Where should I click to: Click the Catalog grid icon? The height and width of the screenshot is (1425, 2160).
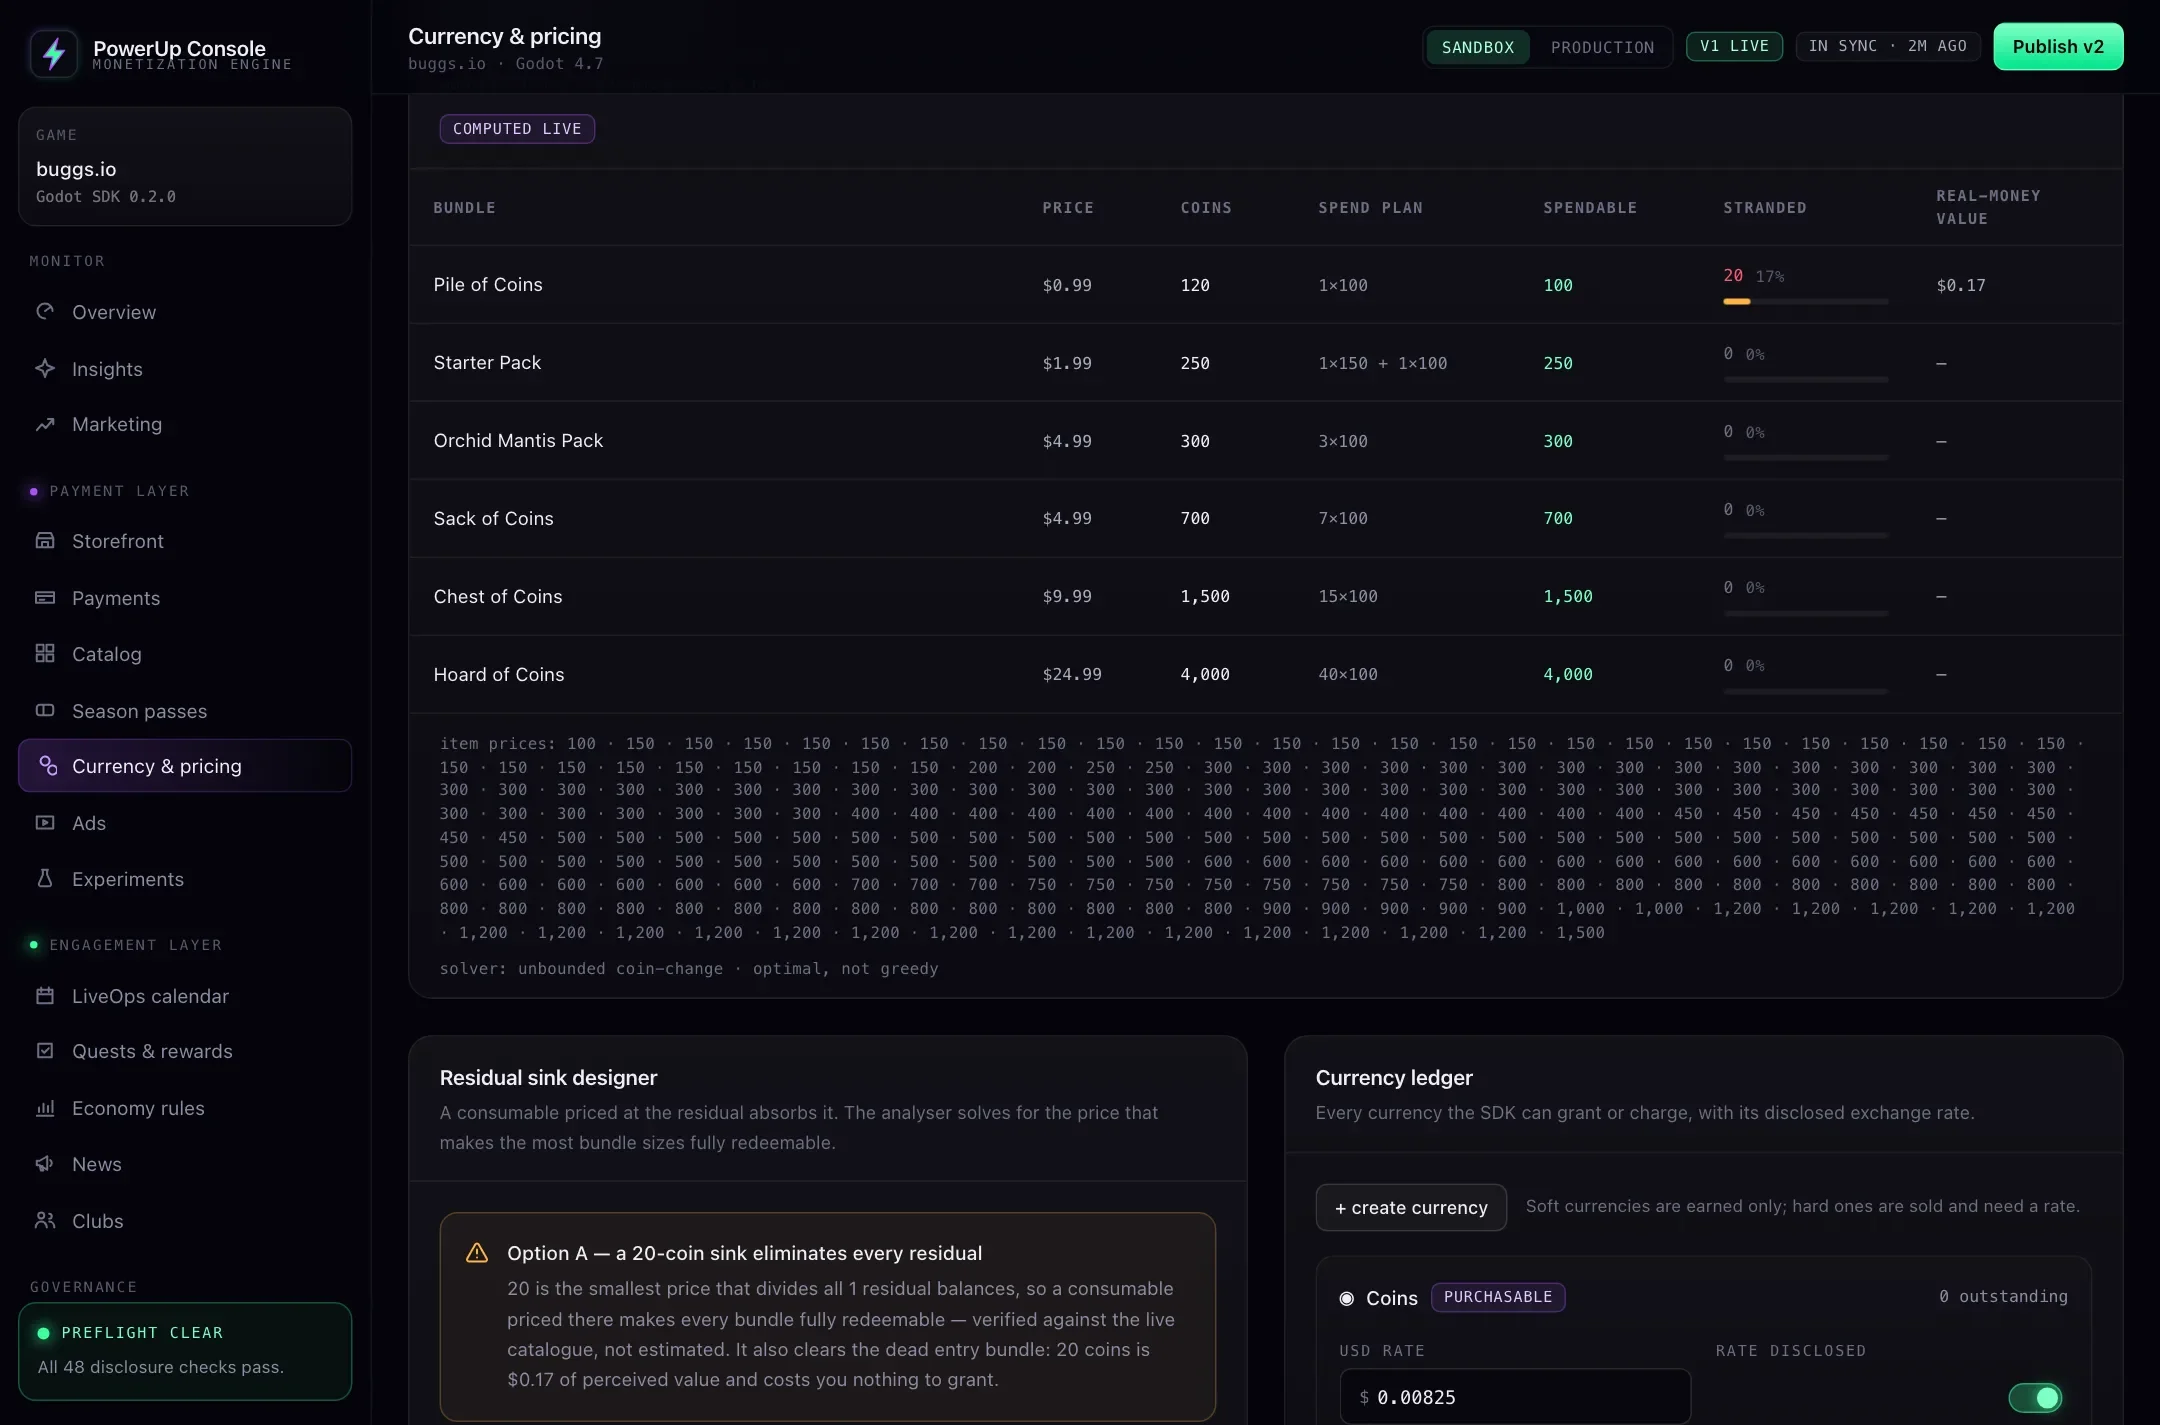[x=45, y=654]
